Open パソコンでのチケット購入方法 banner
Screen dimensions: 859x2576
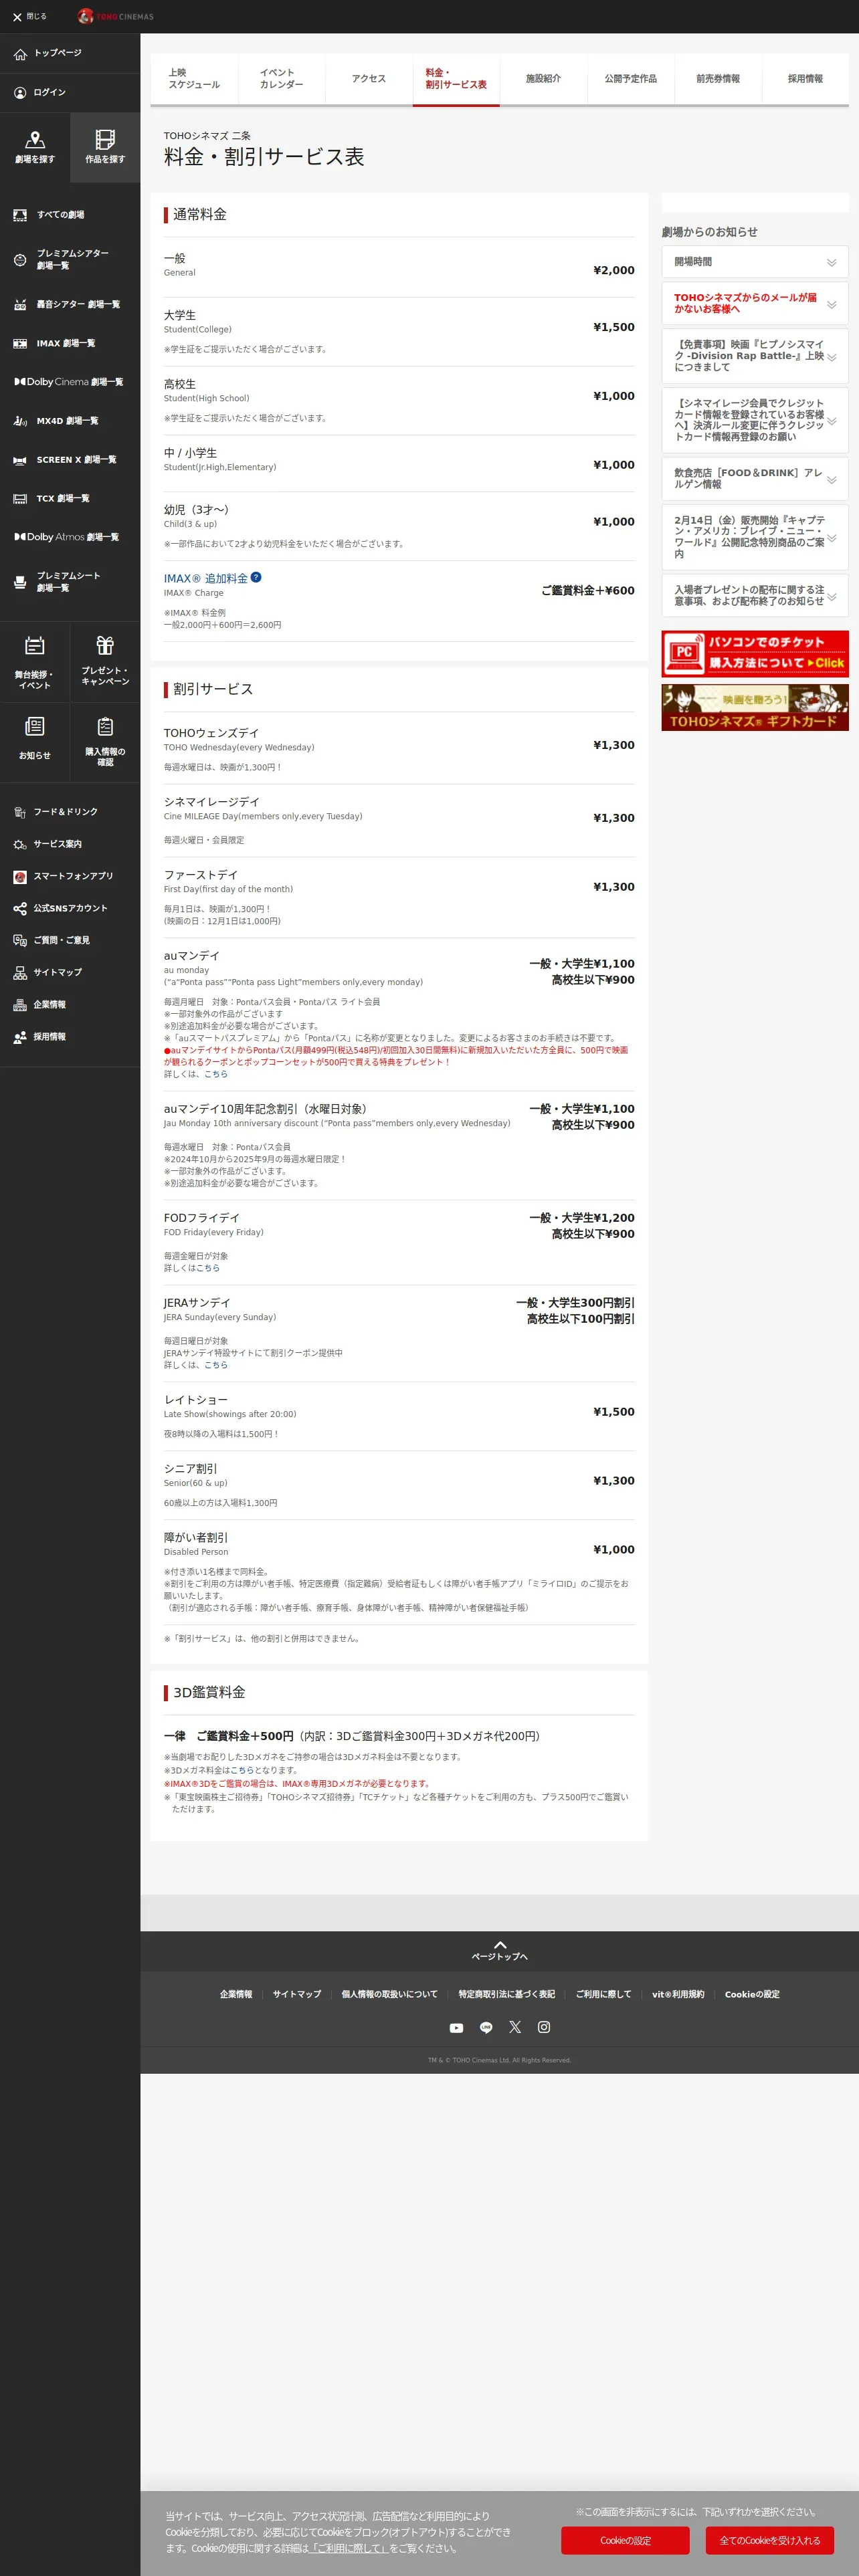tap(755, 654)
